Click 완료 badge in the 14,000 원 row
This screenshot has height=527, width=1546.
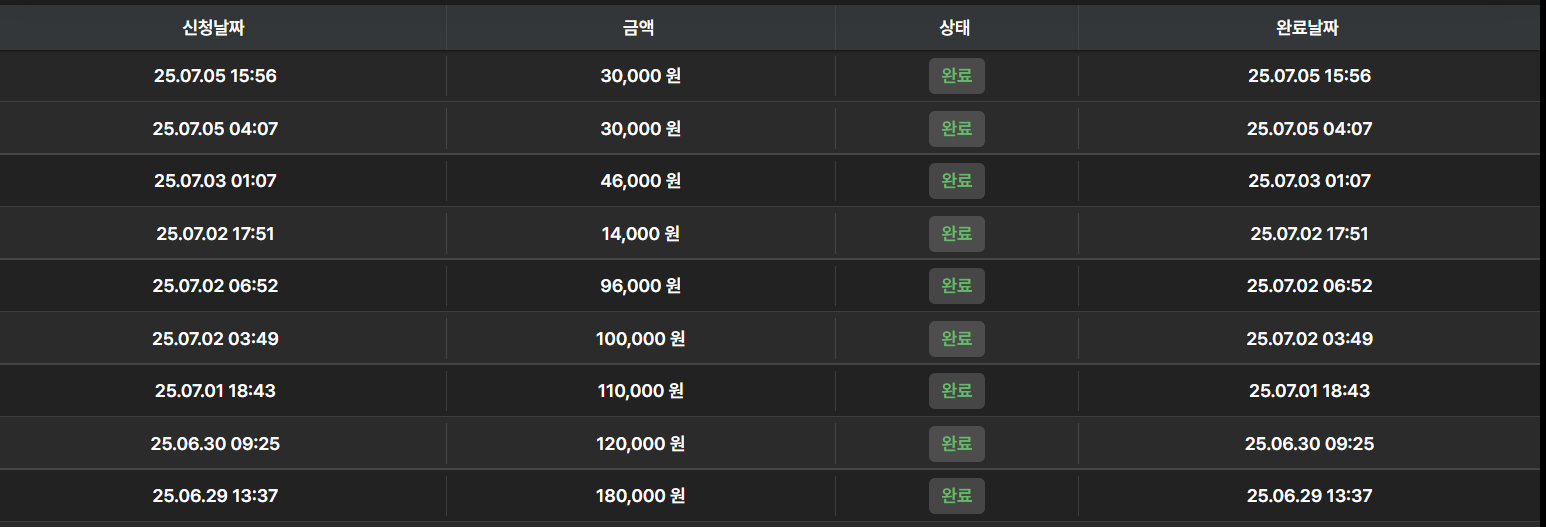tap(957, 234)
